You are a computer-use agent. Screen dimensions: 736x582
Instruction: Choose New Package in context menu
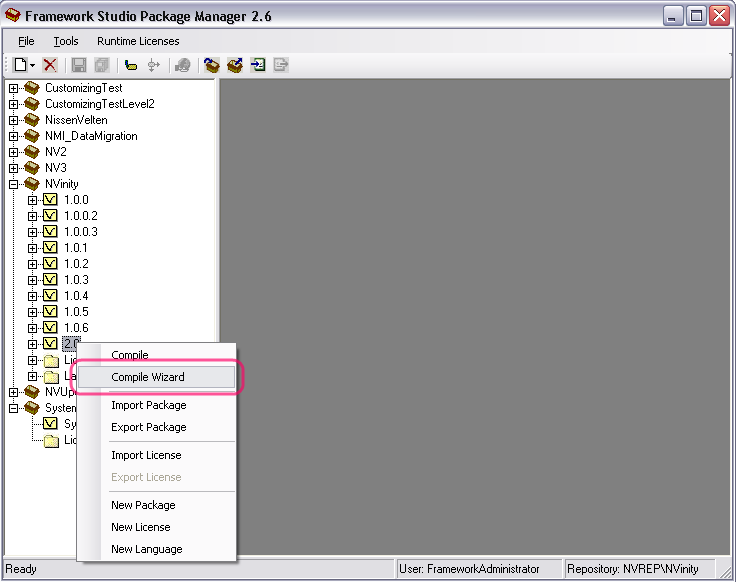[x=156, y=505]
